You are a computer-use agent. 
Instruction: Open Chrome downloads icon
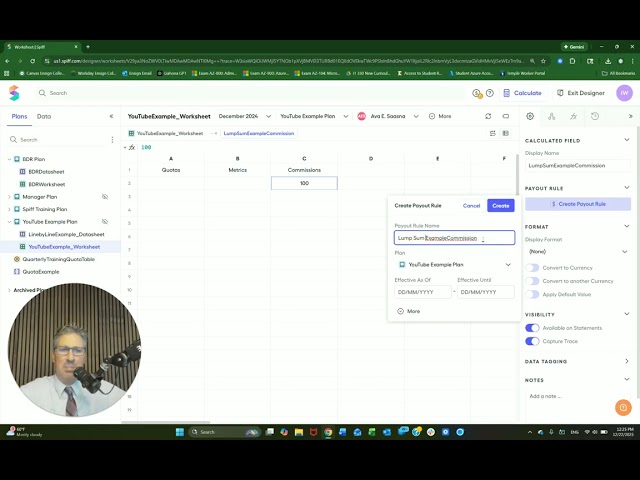608,61
